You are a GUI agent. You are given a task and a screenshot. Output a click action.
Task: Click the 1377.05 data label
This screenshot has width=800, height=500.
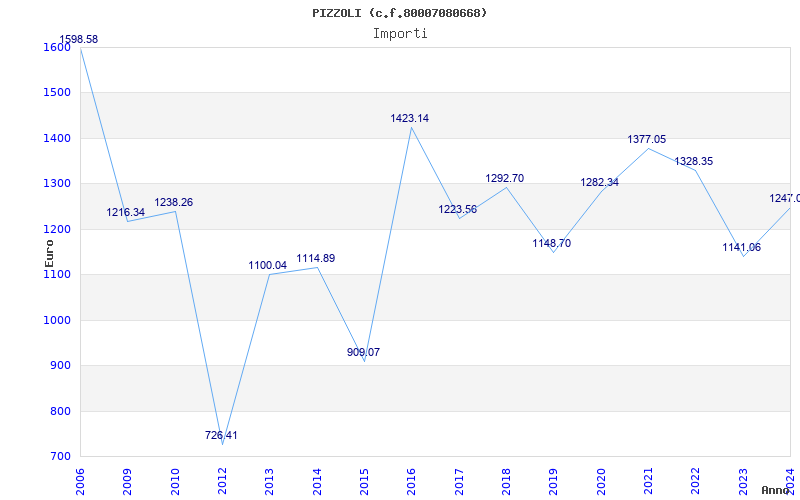(x=646, y=139)
